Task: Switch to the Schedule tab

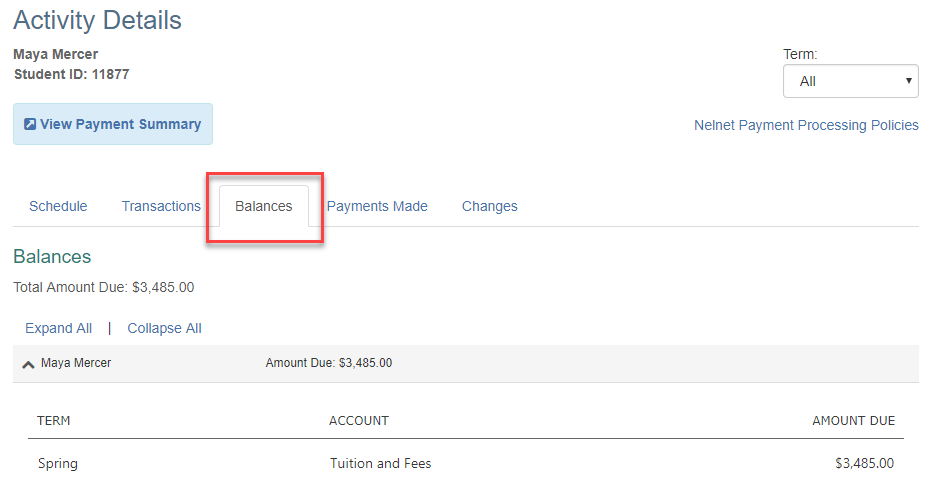Action: pyautogui.click(x=58, y=206)
